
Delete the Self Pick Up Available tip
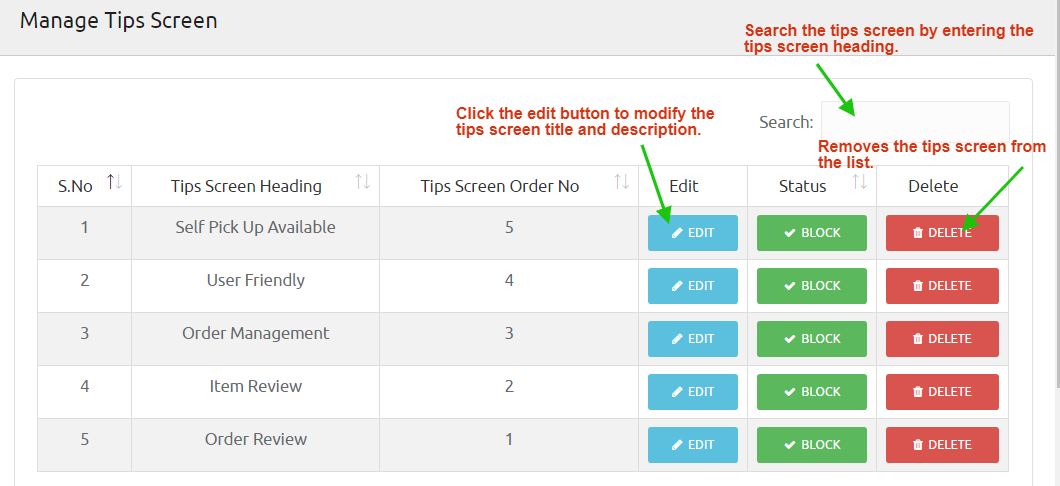pyautogui.click(x=941, y=233)
